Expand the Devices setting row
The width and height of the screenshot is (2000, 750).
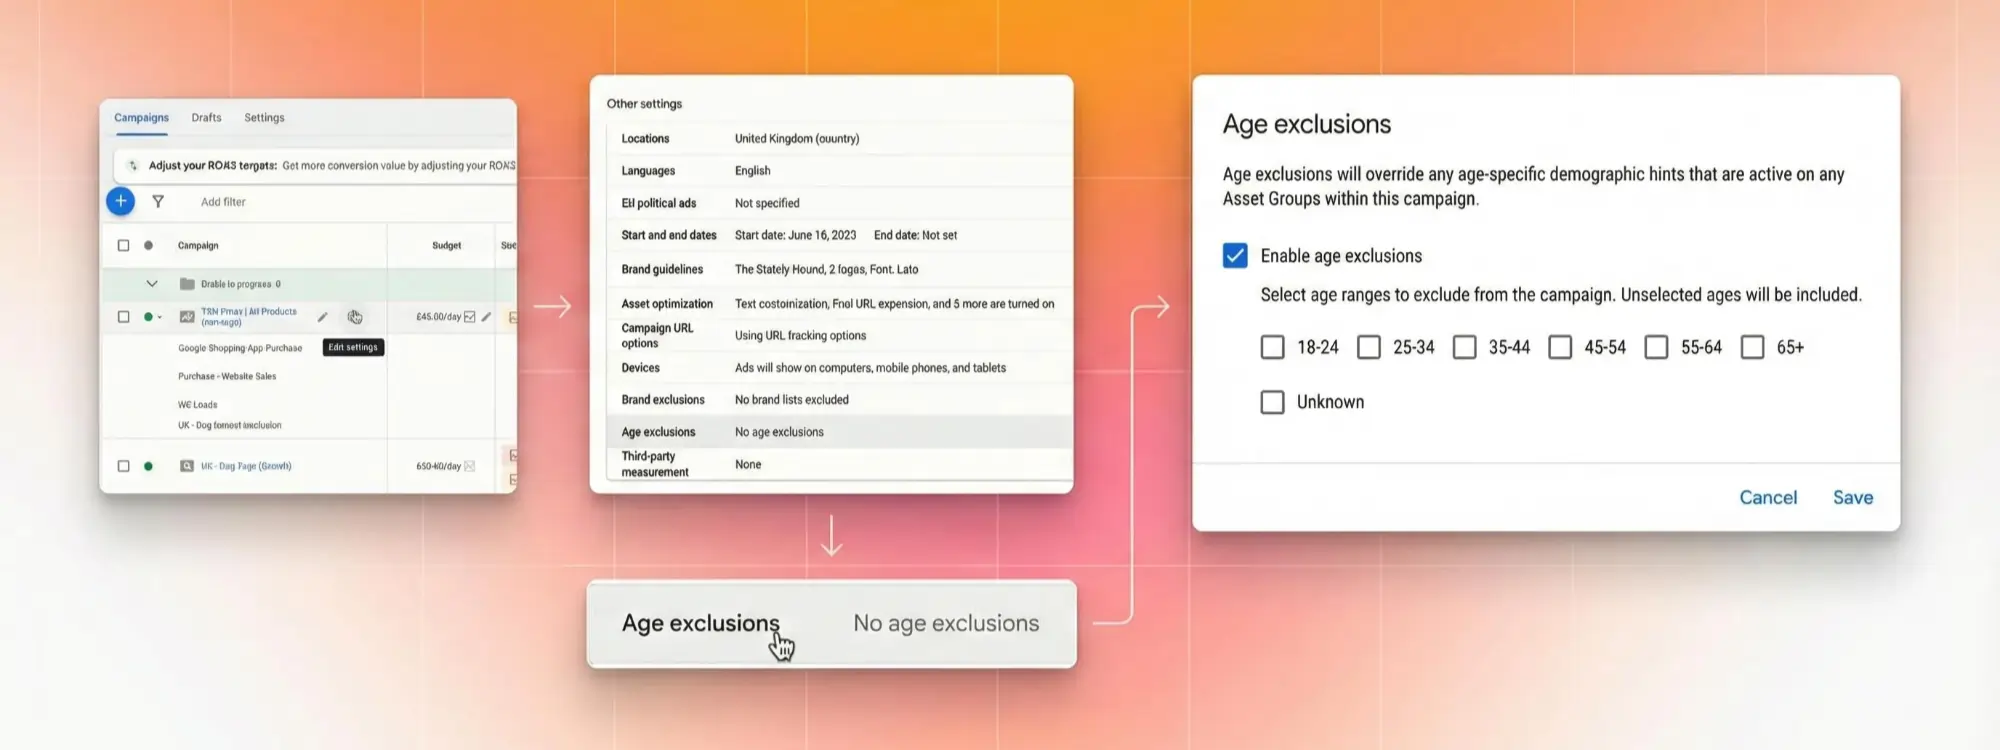tap(838, 368)
